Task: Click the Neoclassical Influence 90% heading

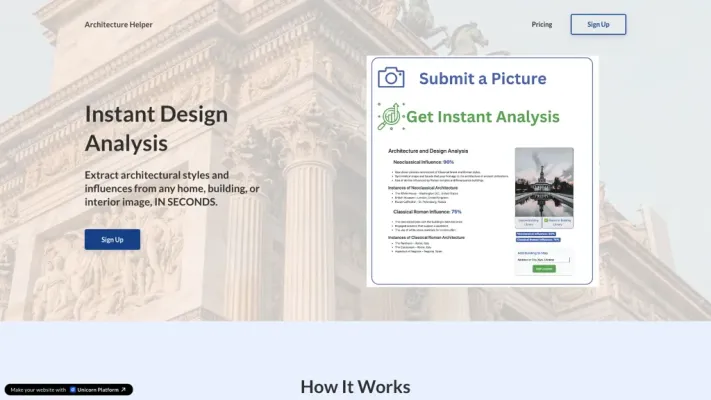Action: pyautogui.click(x=424, y=161)
